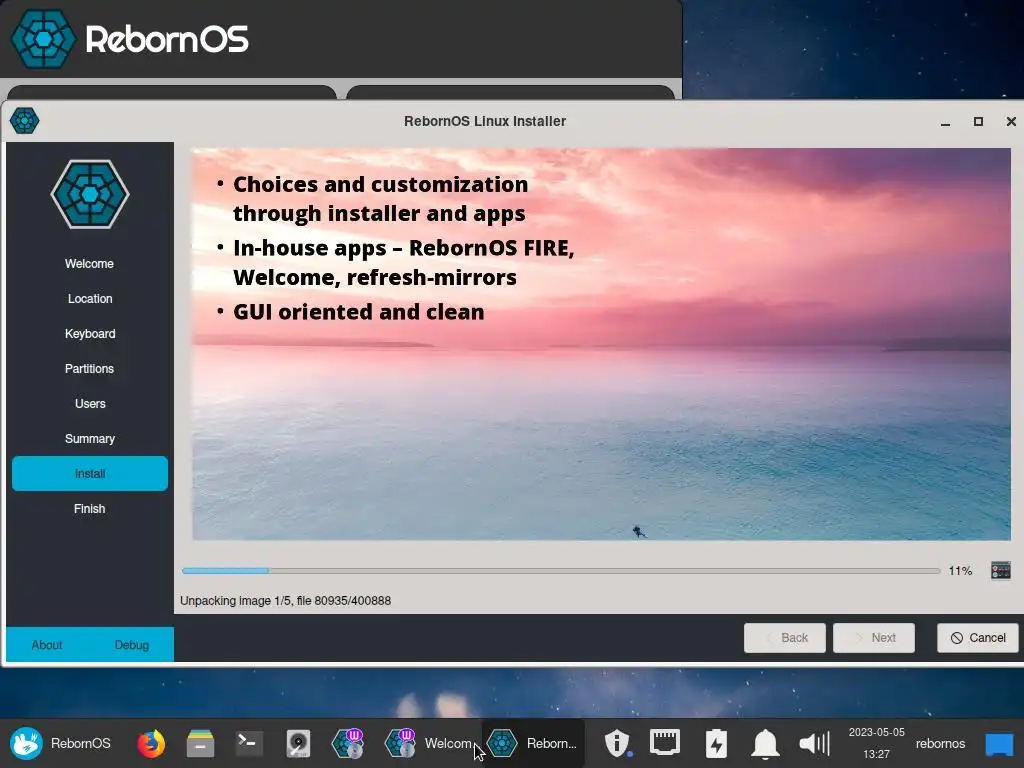The width and height of the screenshot is (1024, 768).
Task: Click the RebornOS logo in Welcome window header
Action: click(44, 39)
